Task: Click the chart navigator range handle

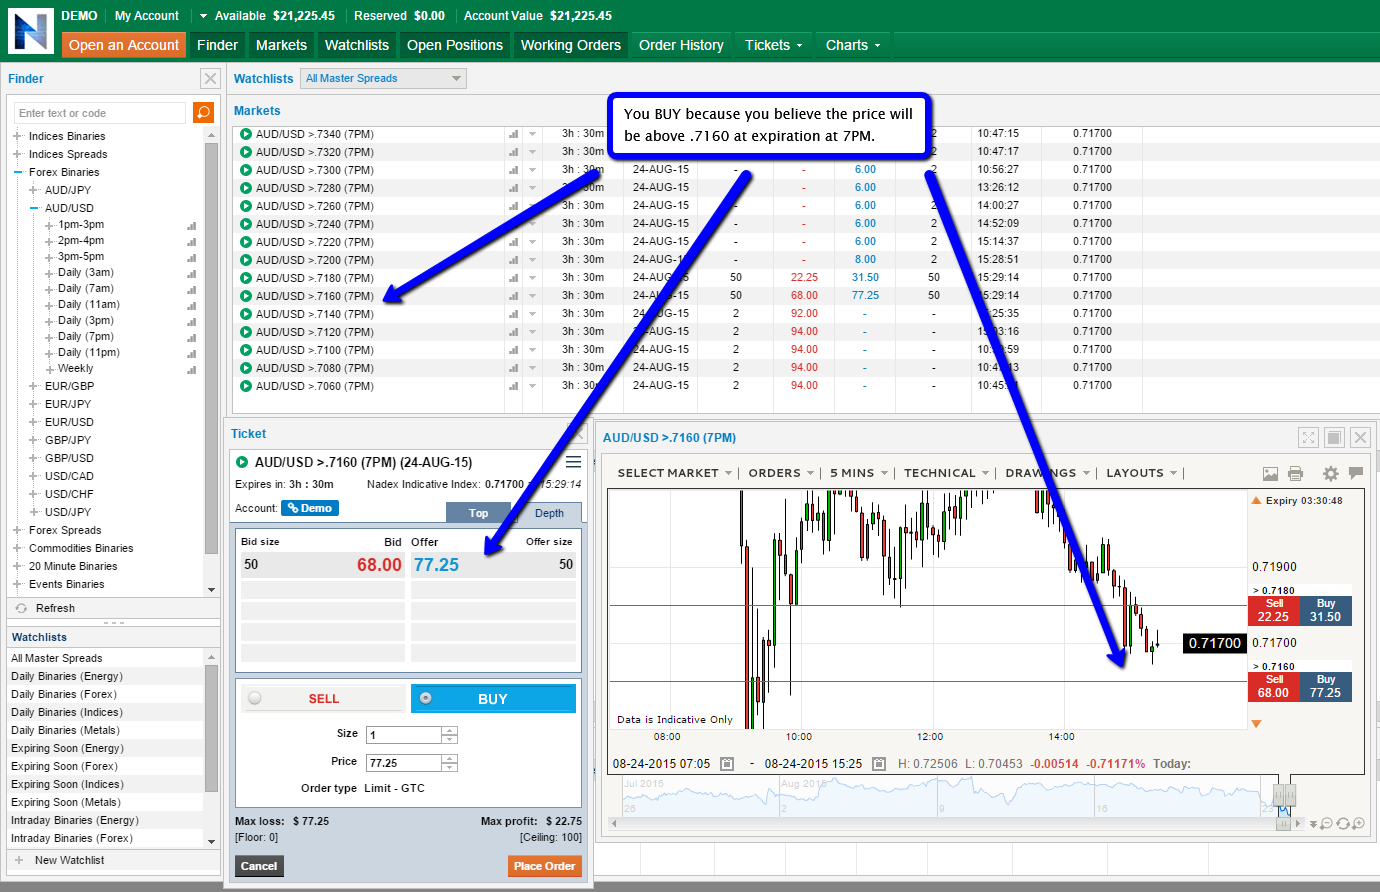Action: pyautogui.click(x=1285, y=796)
